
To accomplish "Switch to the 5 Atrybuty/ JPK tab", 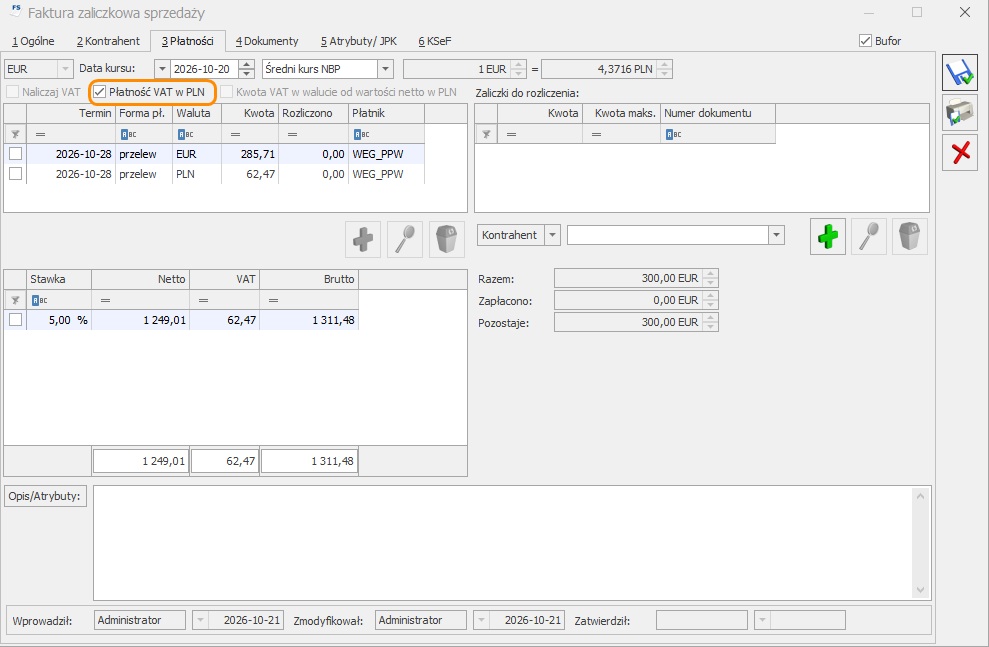I will point(359,41).
